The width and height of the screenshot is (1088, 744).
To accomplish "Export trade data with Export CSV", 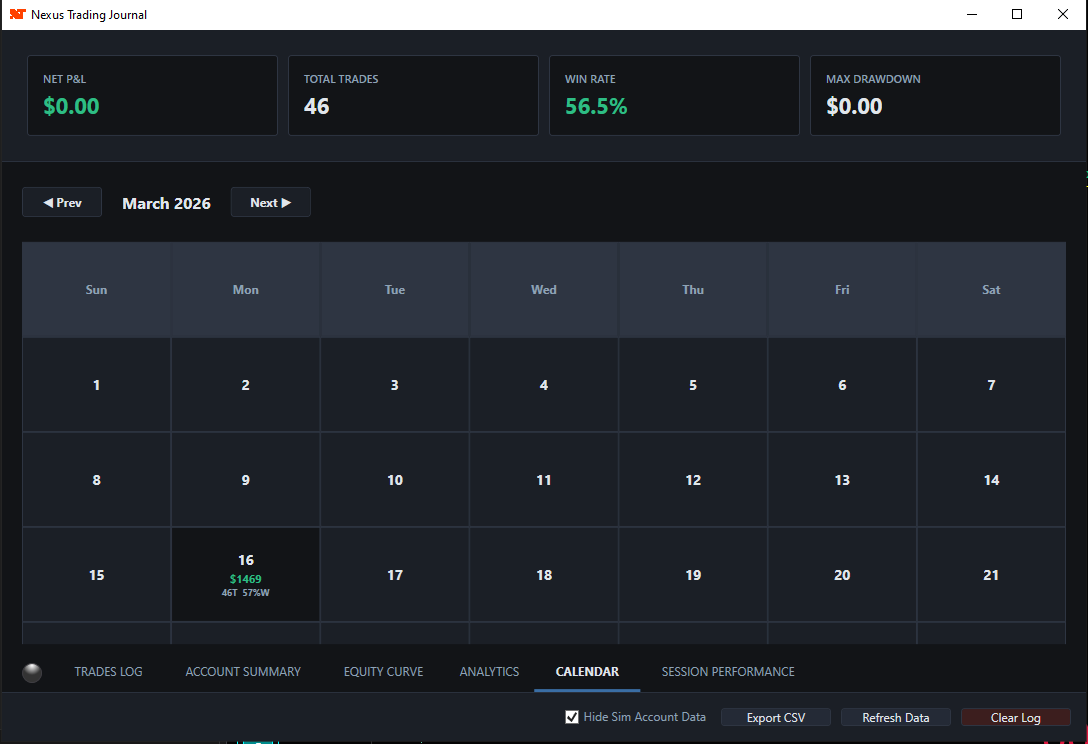I will (775, 716).
